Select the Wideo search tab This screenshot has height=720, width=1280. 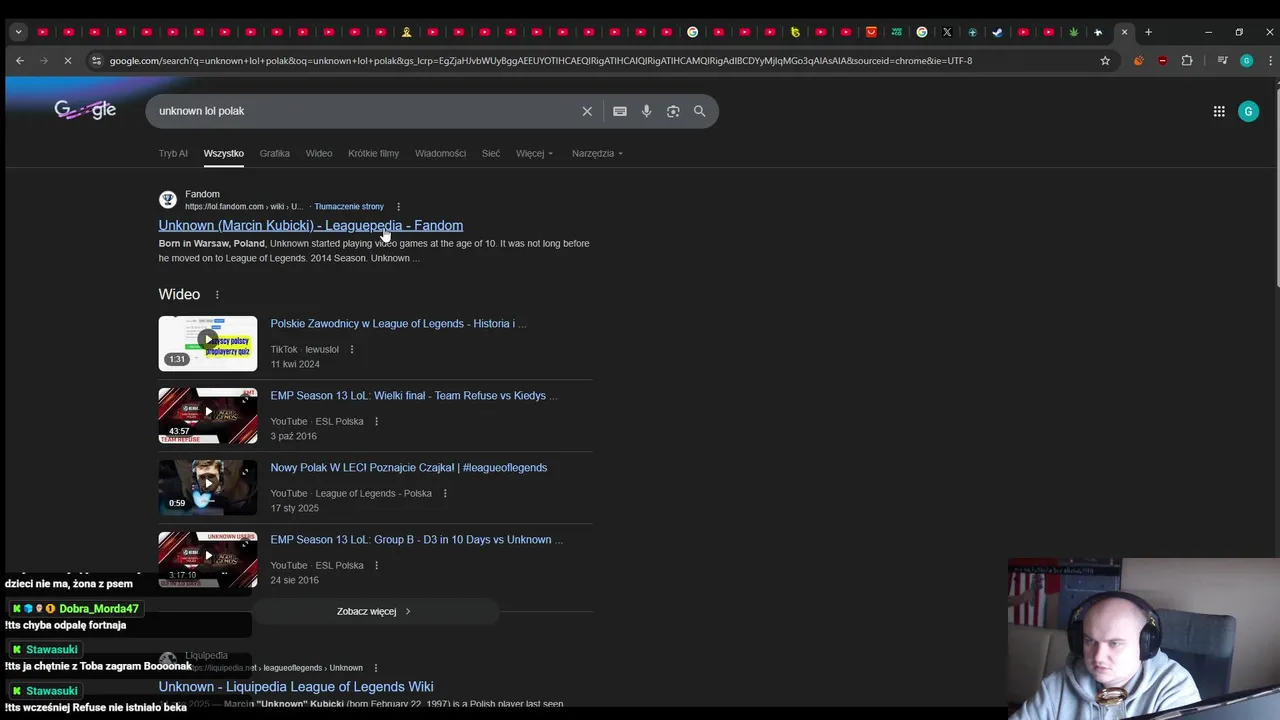pos(319,153)
